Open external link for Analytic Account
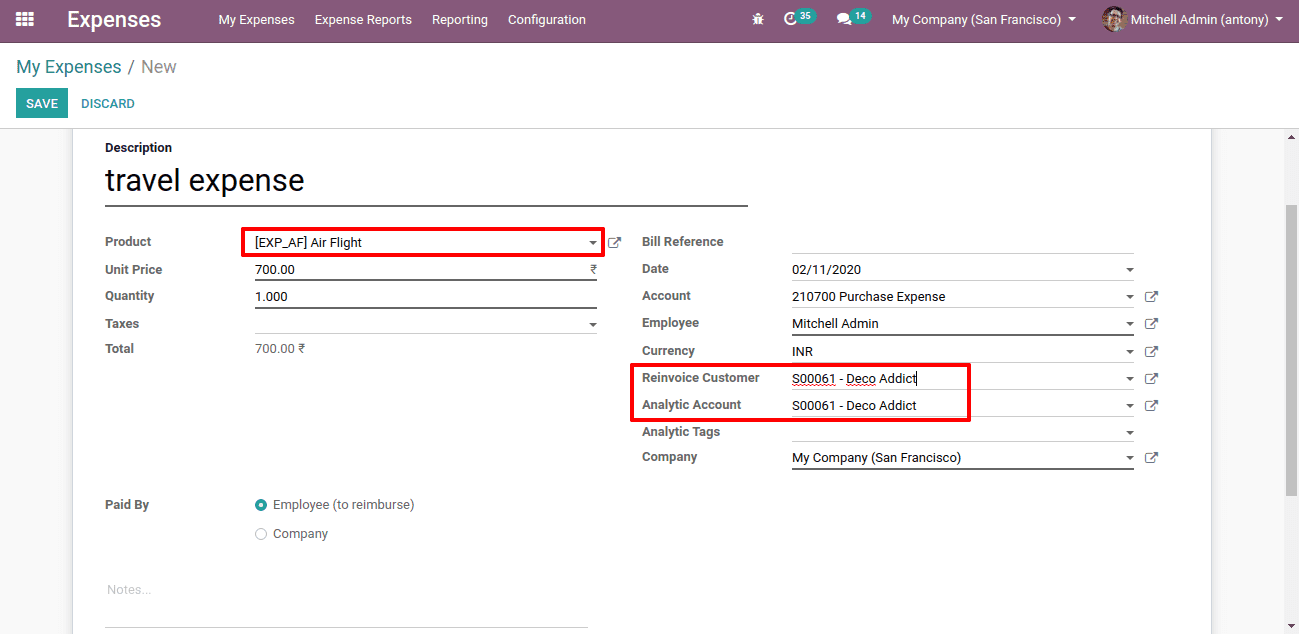 [1152, 406]
